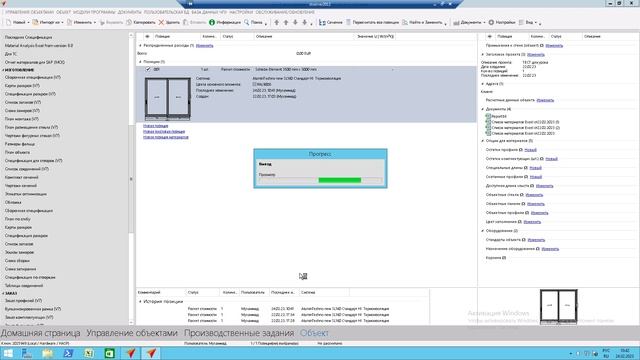640x360 pixels.
Task: Open the Документы toolbar dropdown arrow
Action: (x=484, y=22)
